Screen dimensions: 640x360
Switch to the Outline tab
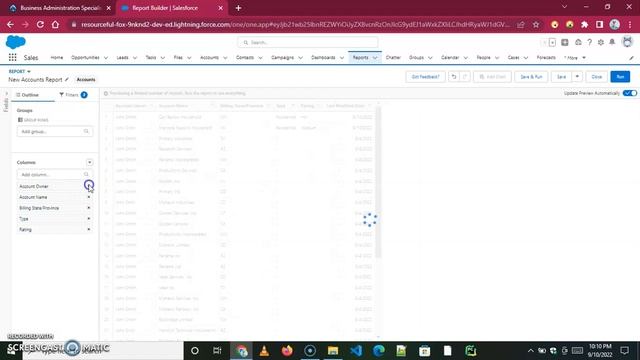(27, 95)
